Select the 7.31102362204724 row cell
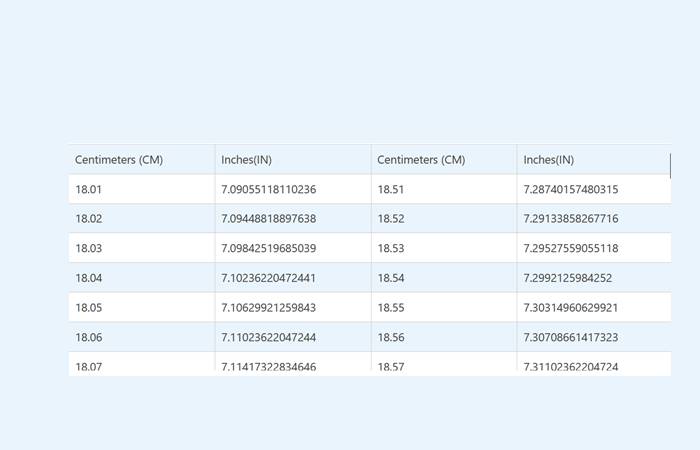This screenshot has height=450, width=700. coord(594,364)
